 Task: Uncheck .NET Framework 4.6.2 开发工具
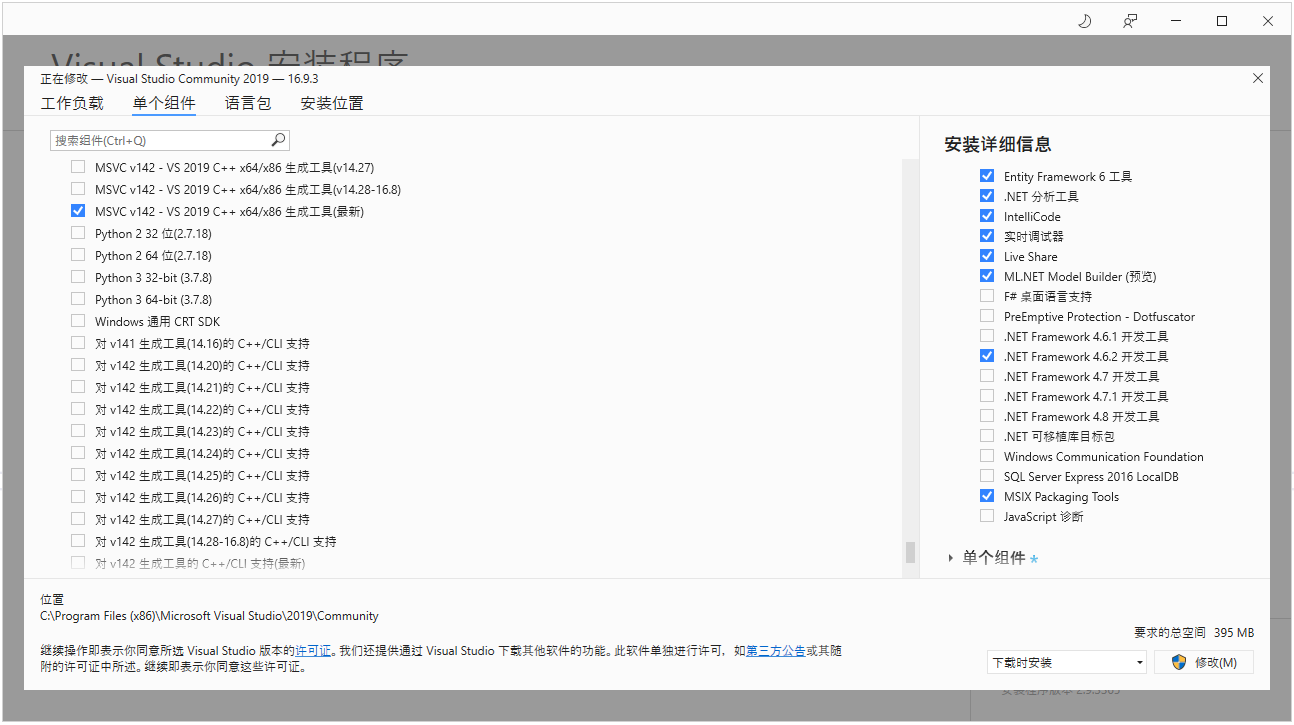tap(987, 356)
